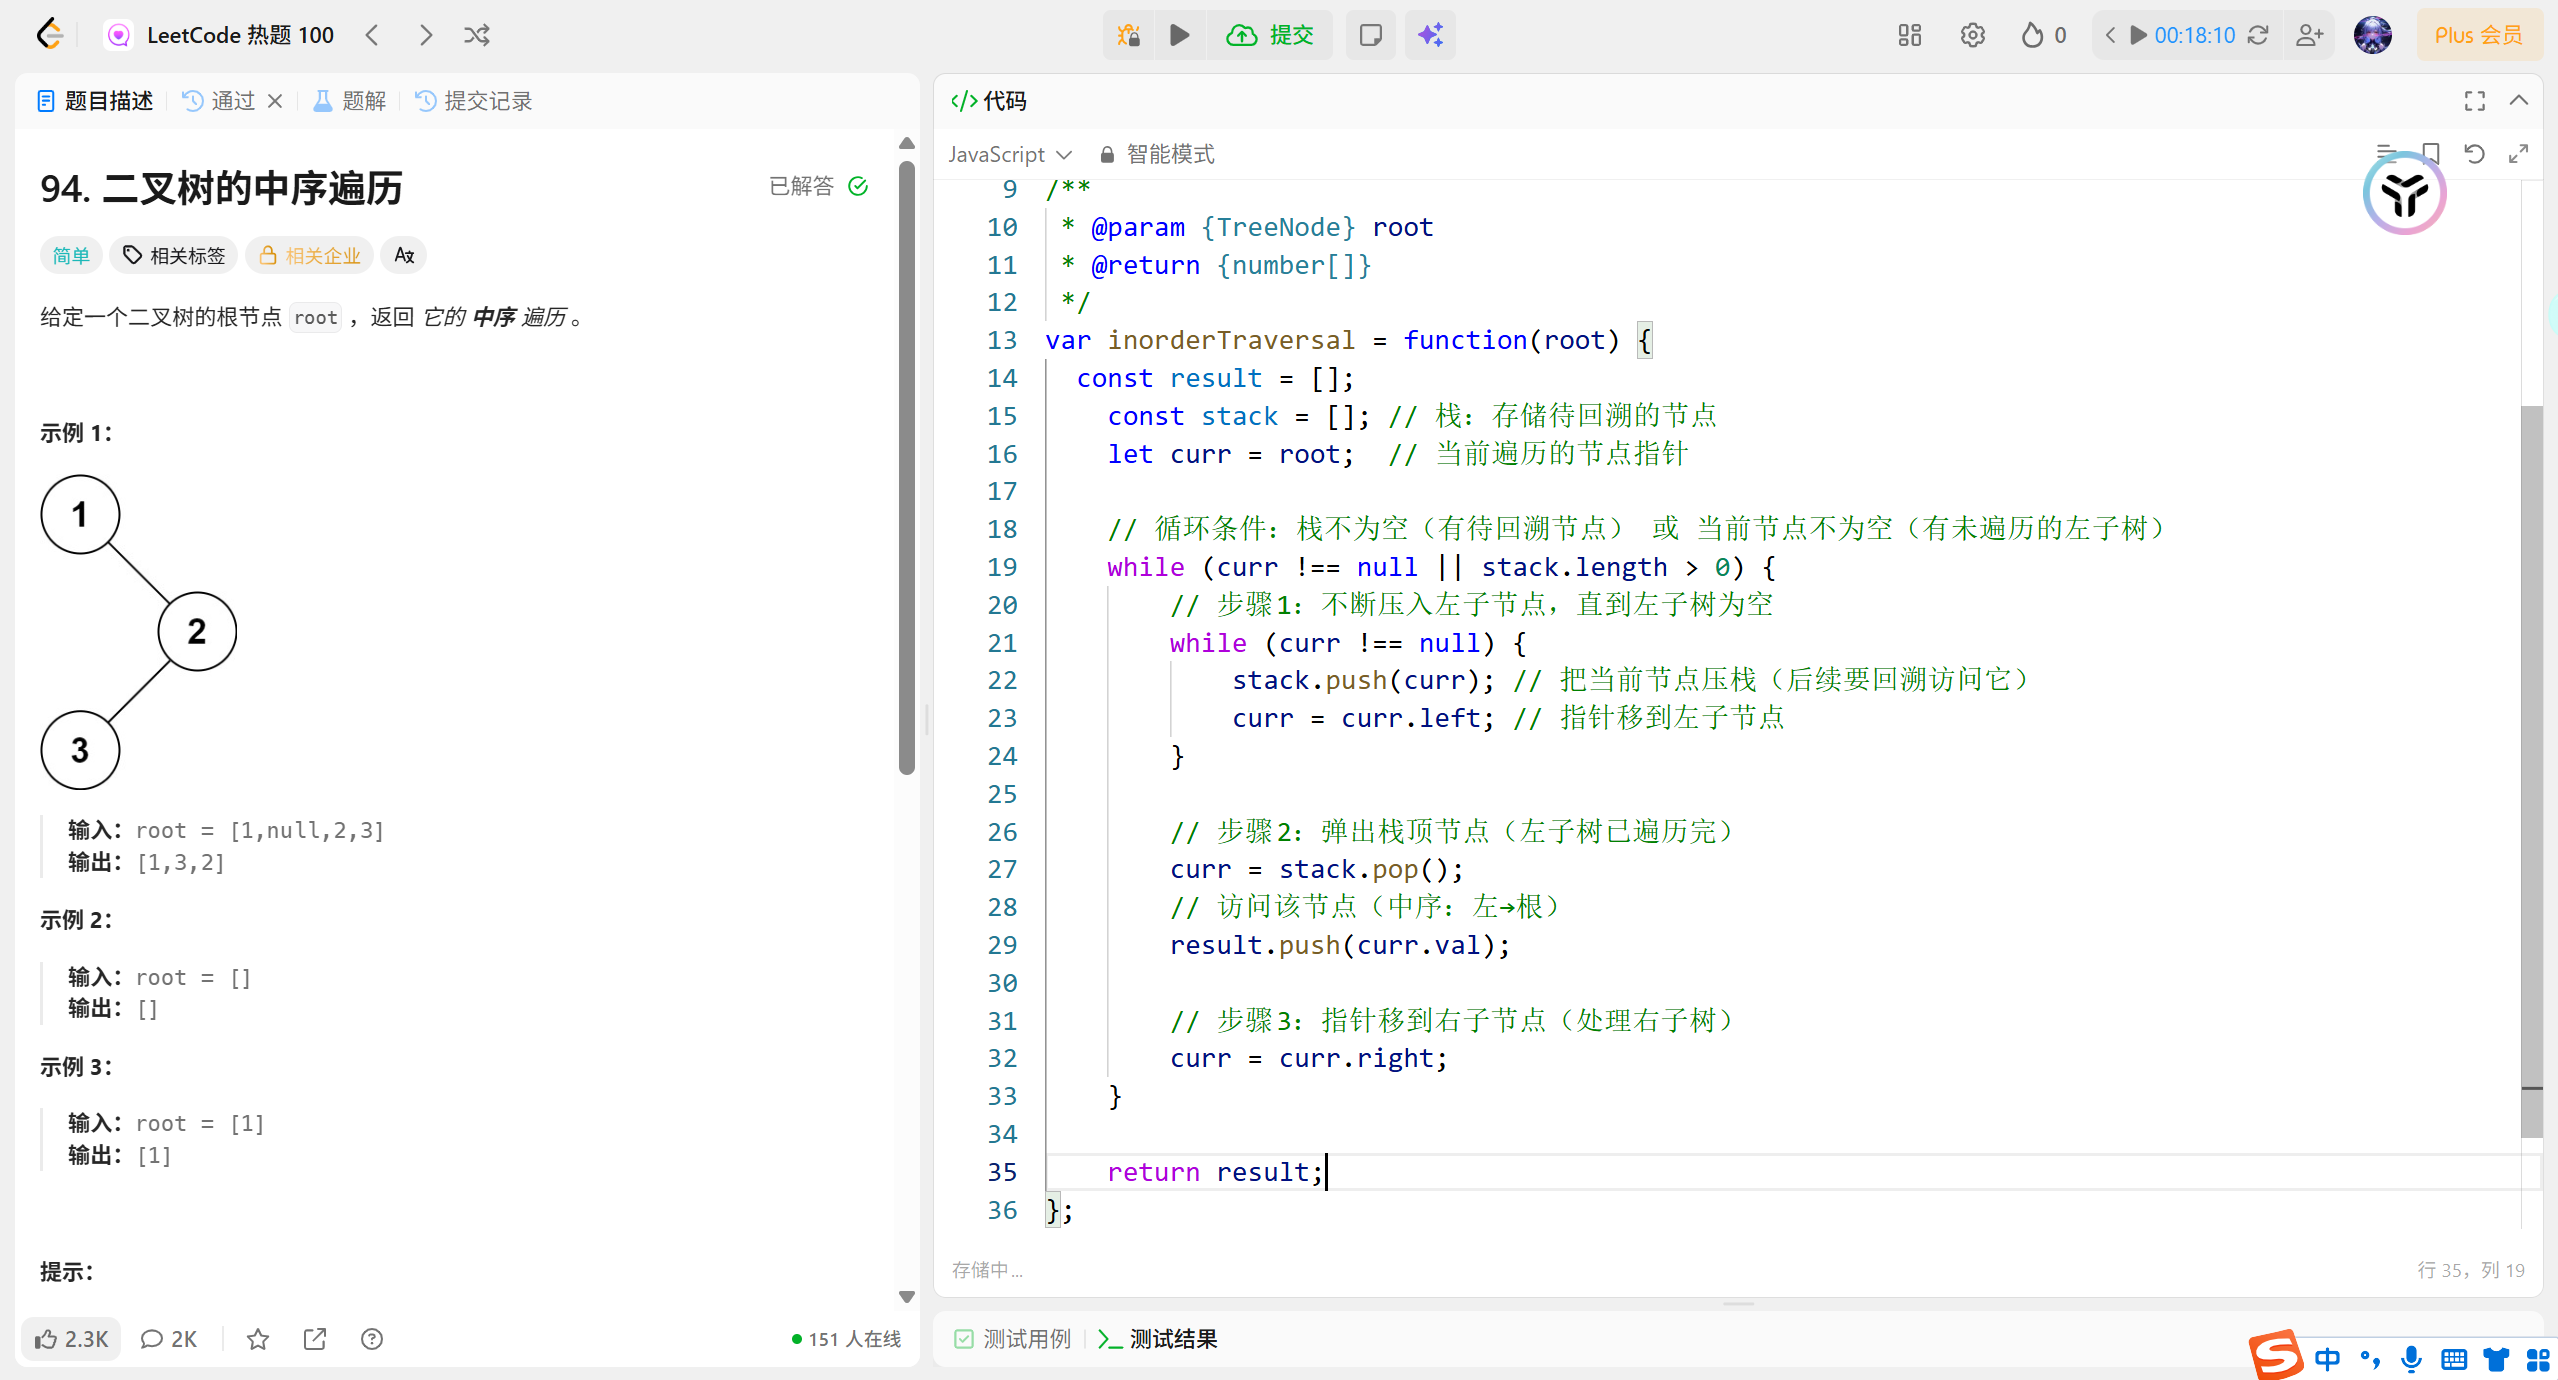
Task: Open settings gear icon
Action: (1972, 35)
